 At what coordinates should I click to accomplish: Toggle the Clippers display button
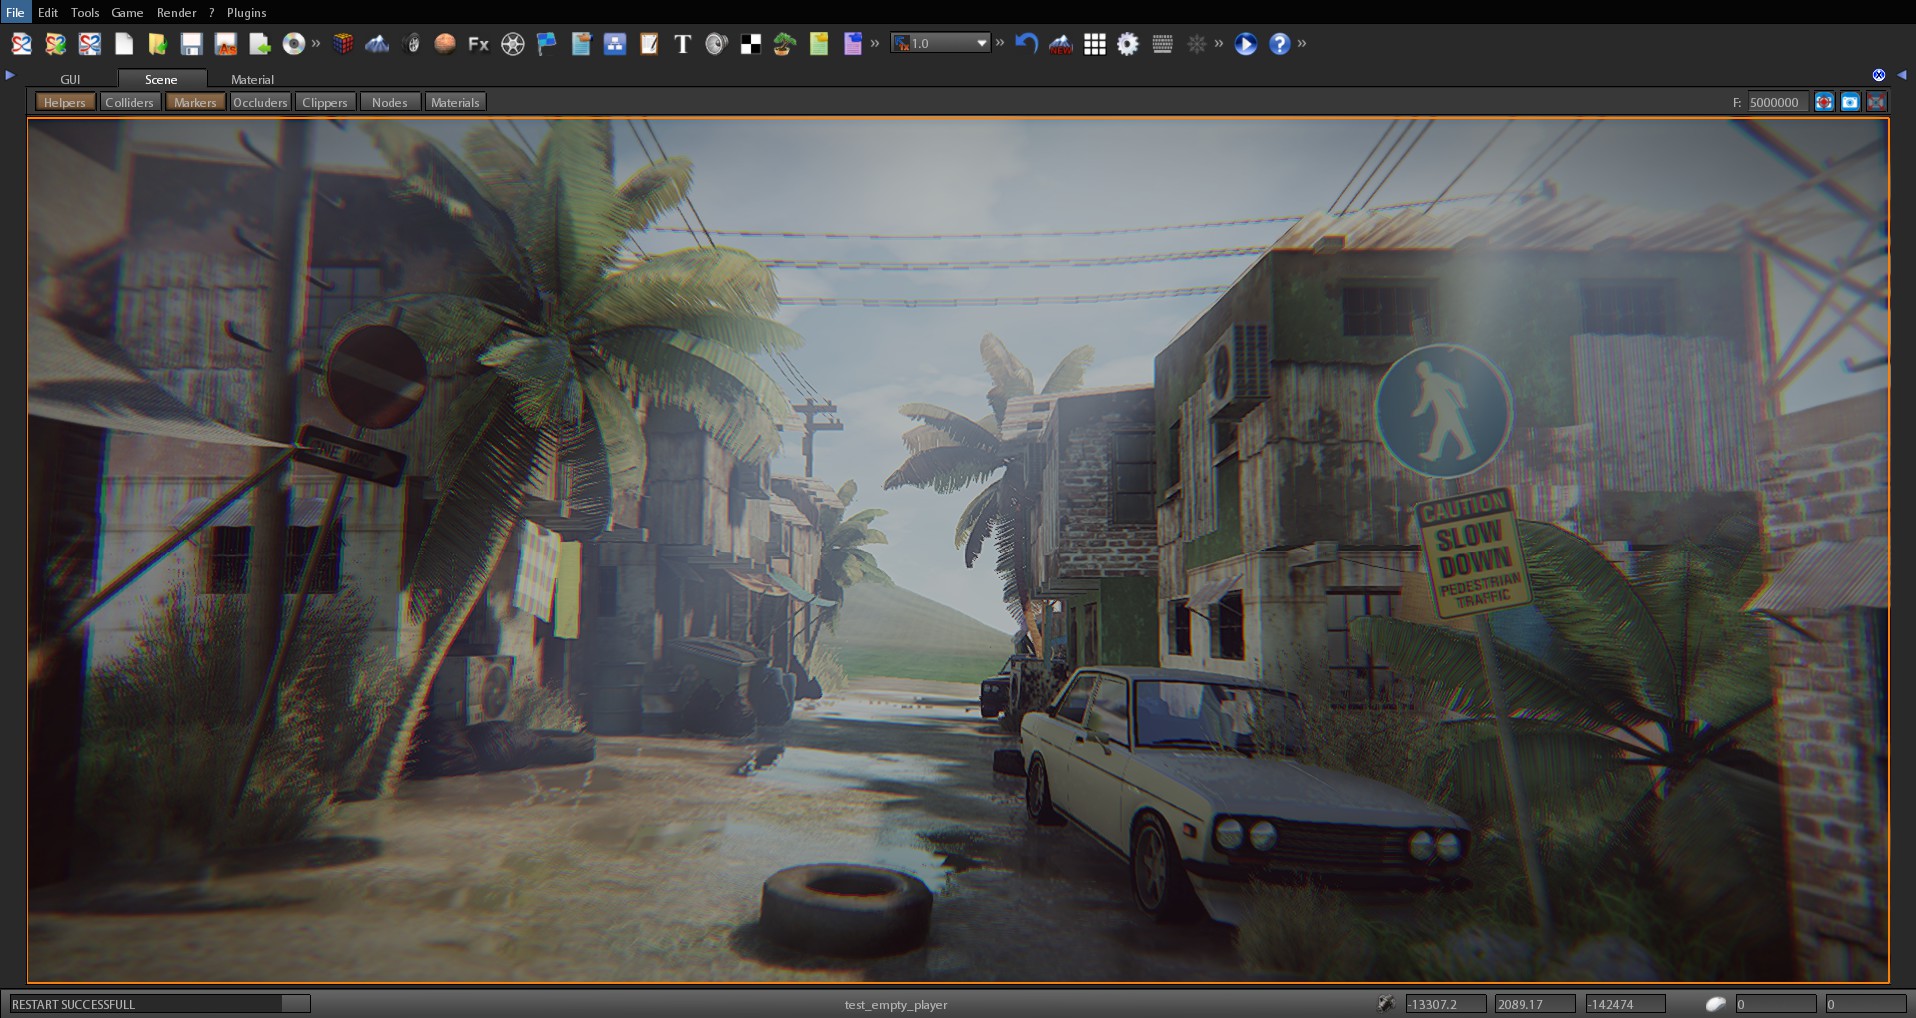[x=325, y=102]
